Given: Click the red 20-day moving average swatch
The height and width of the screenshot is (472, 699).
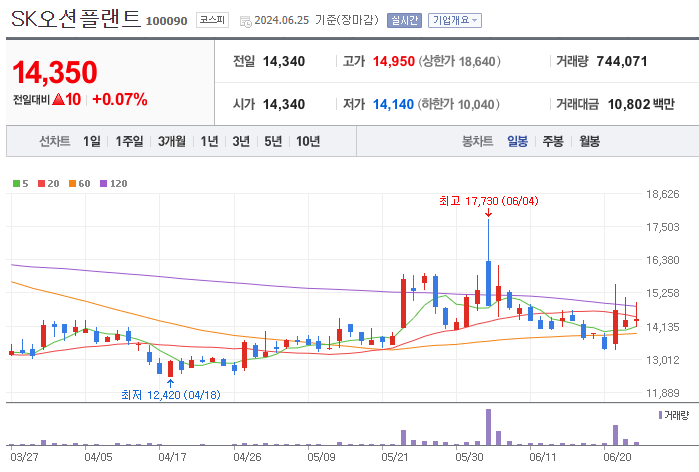Looking at the screenshot, I should [41, 184].
